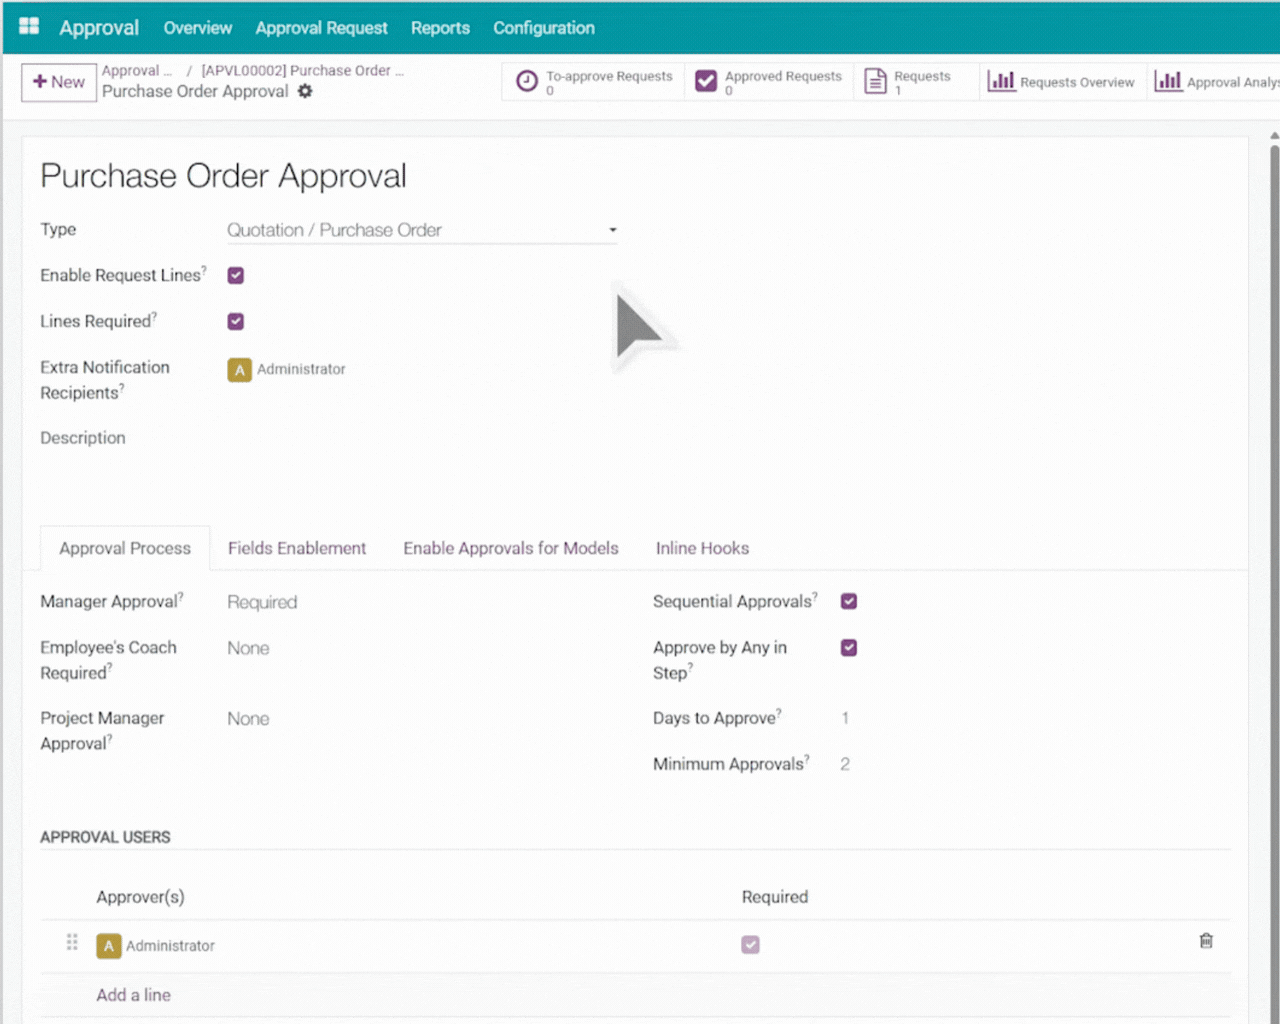
Task: Switch to the Fields Enablement tab
Action: tap(296, 548)
